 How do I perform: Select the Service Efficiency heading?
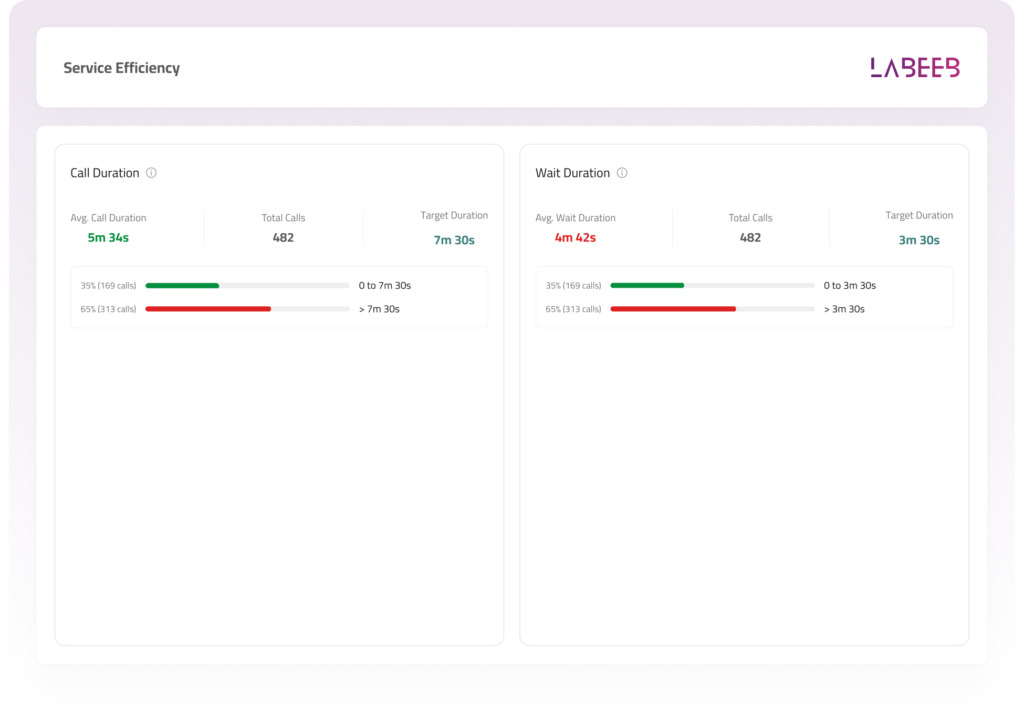[x=121, y=68]
